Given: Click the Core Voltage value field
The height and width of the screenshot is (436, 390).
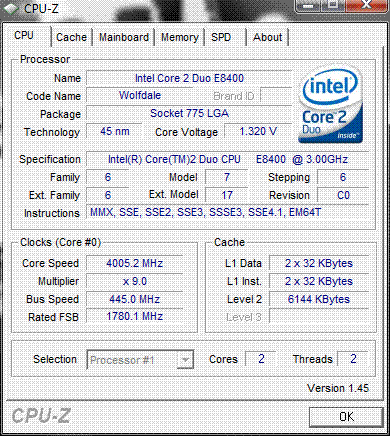Looking at the screenshot, I should 258,131.
